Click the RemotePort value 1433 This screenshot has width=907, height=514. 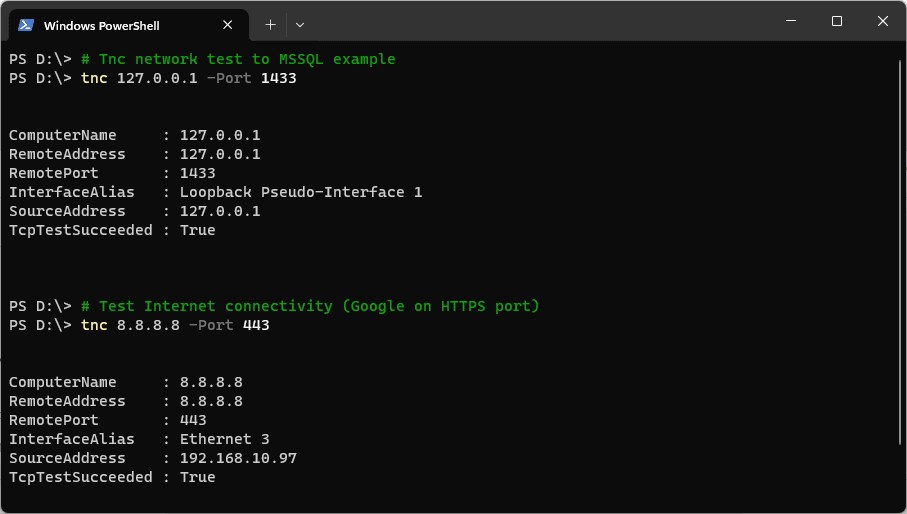click(x=197, y=173)
